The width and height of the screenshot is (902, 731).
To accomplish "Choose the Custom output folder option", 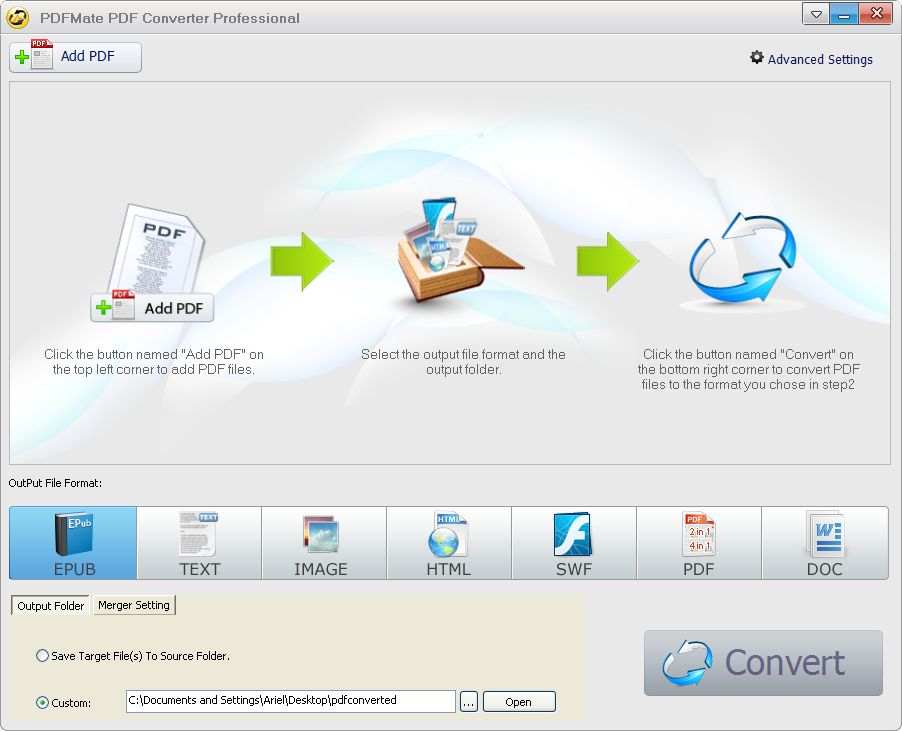I will click(x=63, y=703).
